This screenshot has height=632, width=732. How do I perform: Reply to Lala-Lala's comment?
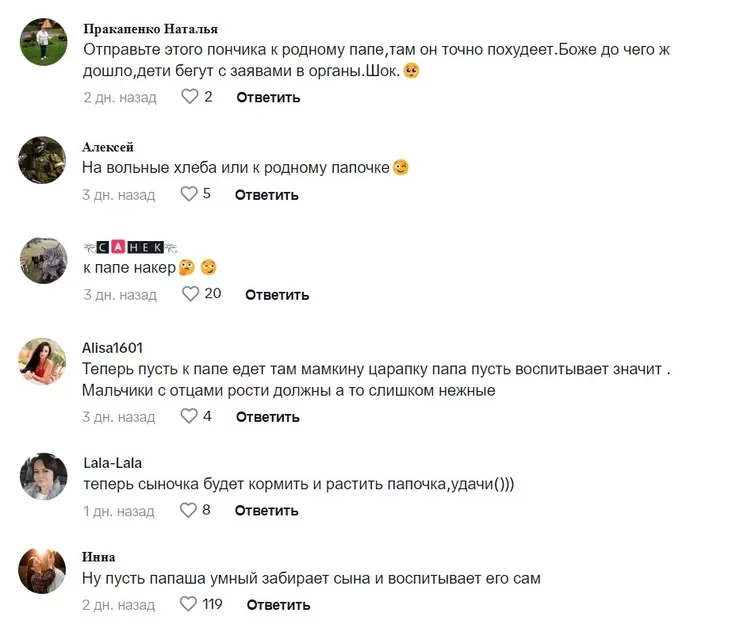tap(267, 510)
